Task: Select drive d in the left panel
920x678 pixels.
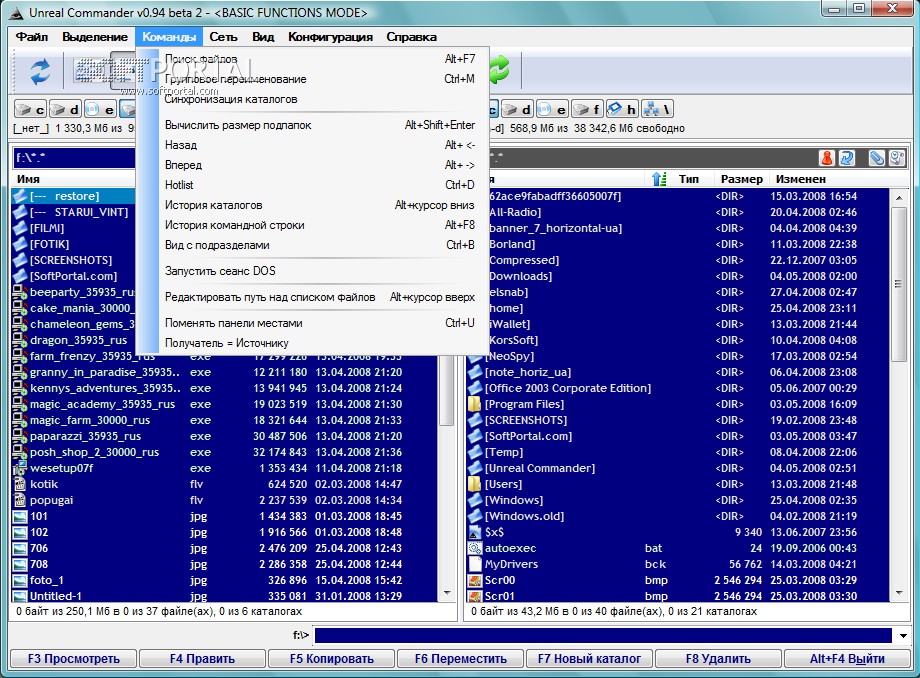Action: 65,109
